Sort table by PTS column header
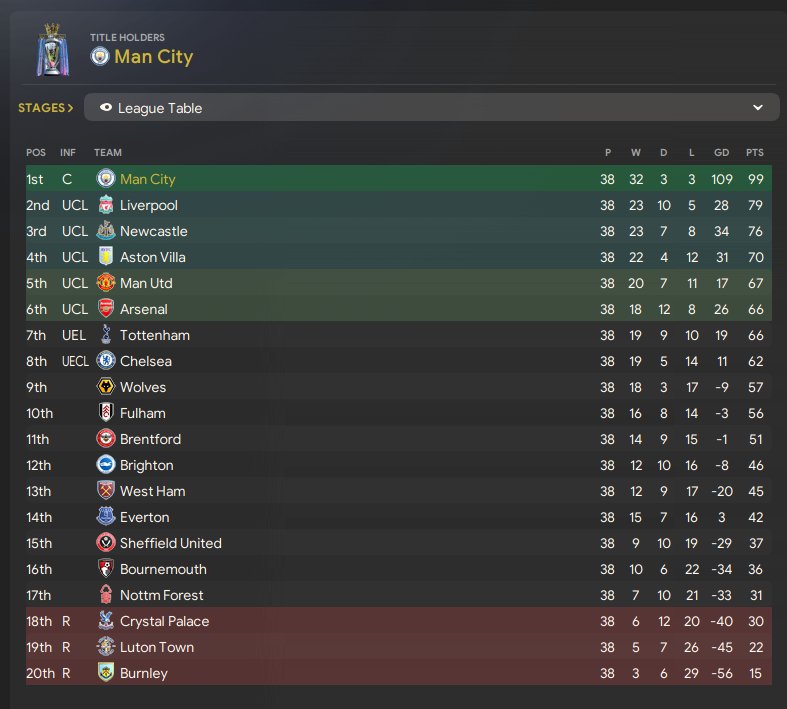787x709 pixels. pos(754,152)
